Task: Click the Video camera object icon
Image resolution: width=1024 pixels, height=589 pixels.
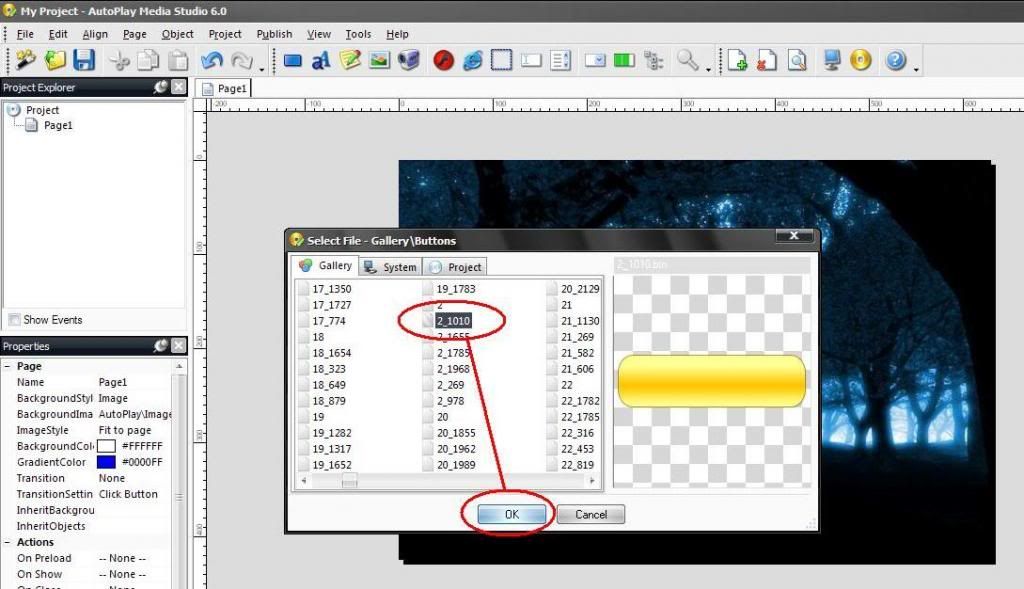Action: tap(408, 61)
